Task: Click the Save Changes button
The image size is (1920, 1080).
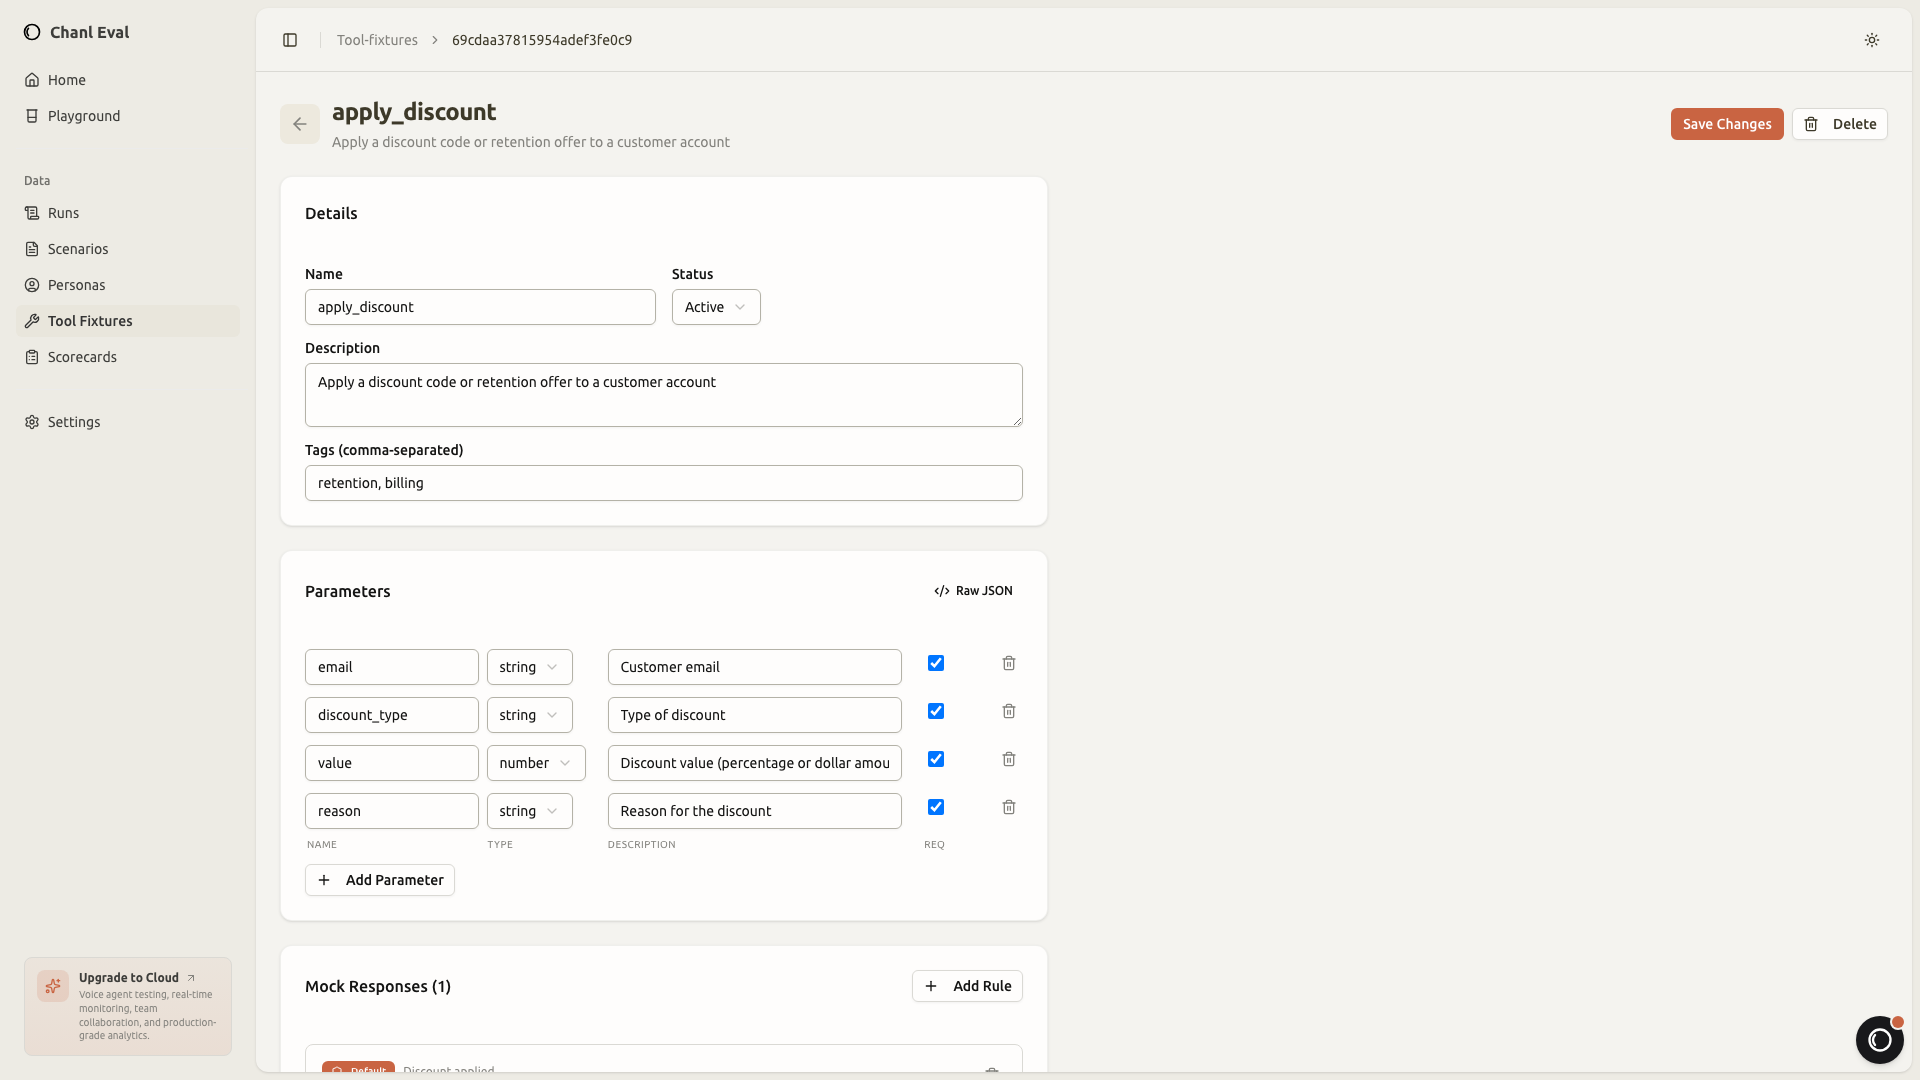Action: pyautogui.click(x=1726, y=124)
